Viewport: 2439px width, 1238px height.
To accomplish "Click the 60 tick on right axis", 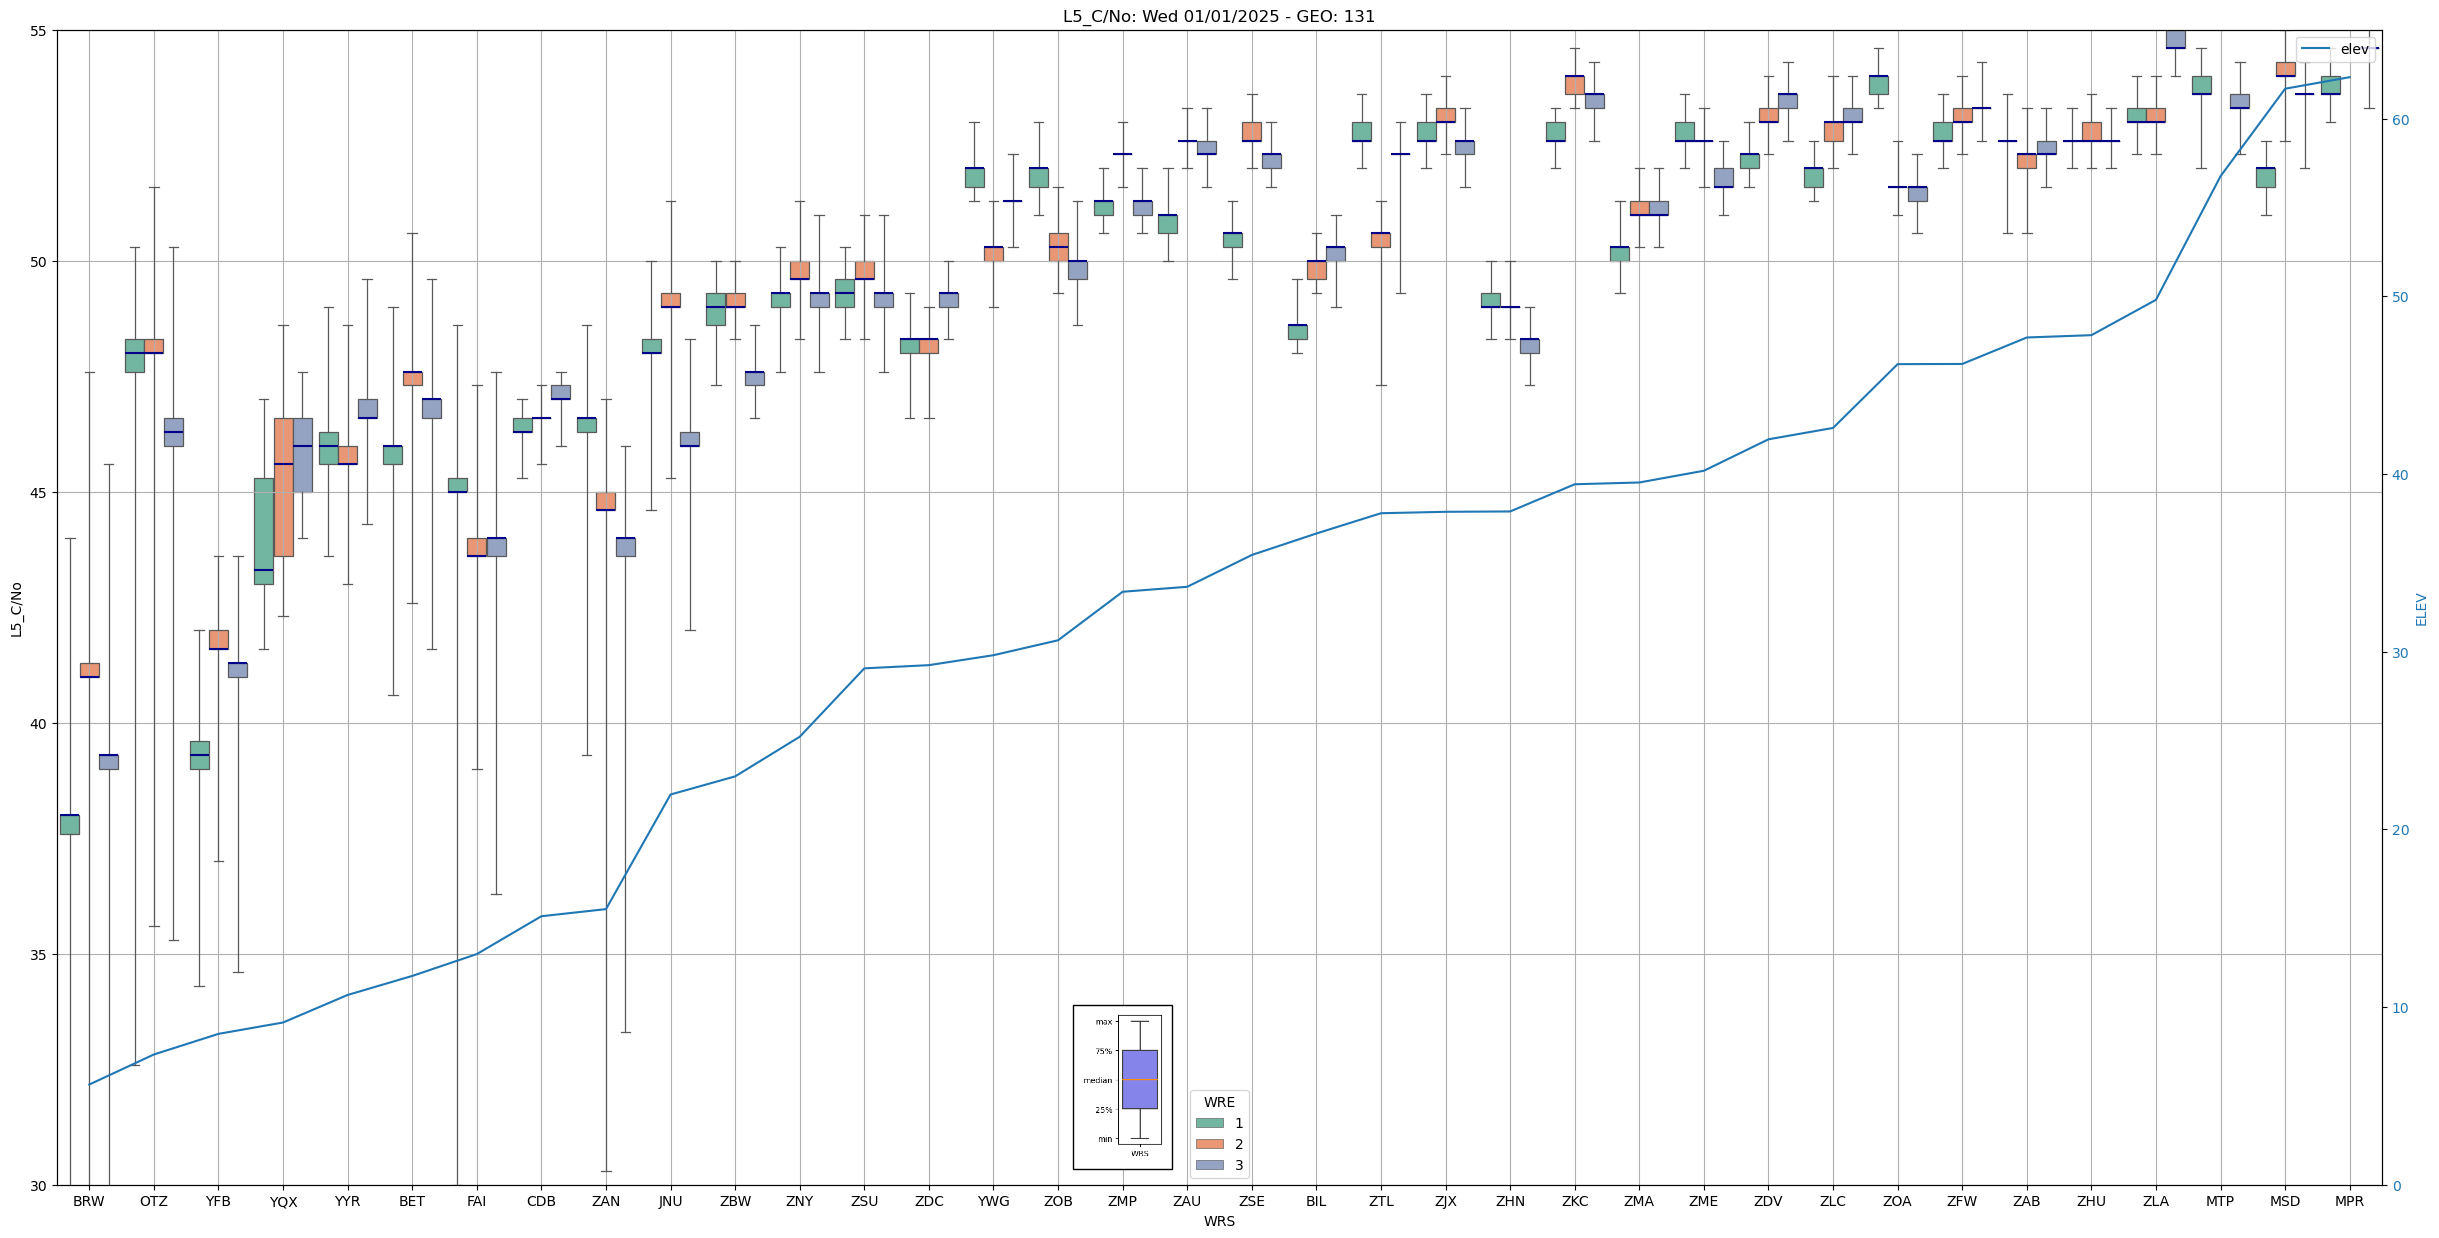I will pyautogui.click(x=2400, y=120).
